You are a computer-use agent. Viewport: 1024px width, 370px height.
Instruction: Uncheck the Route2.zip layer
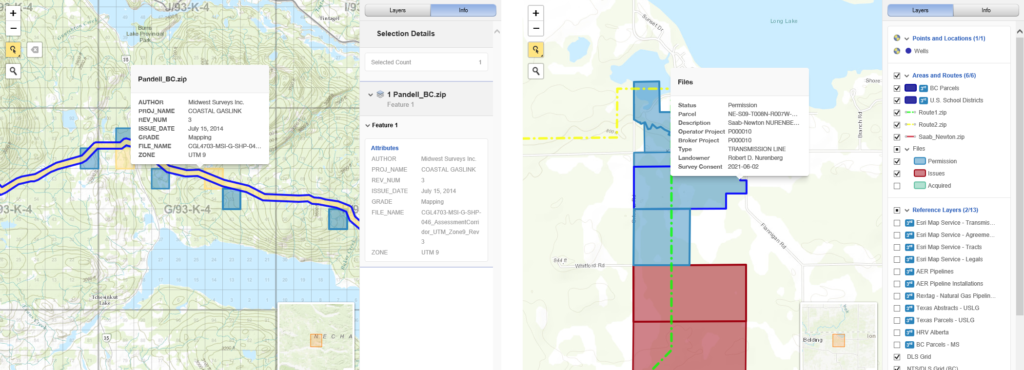coord(897,124)
